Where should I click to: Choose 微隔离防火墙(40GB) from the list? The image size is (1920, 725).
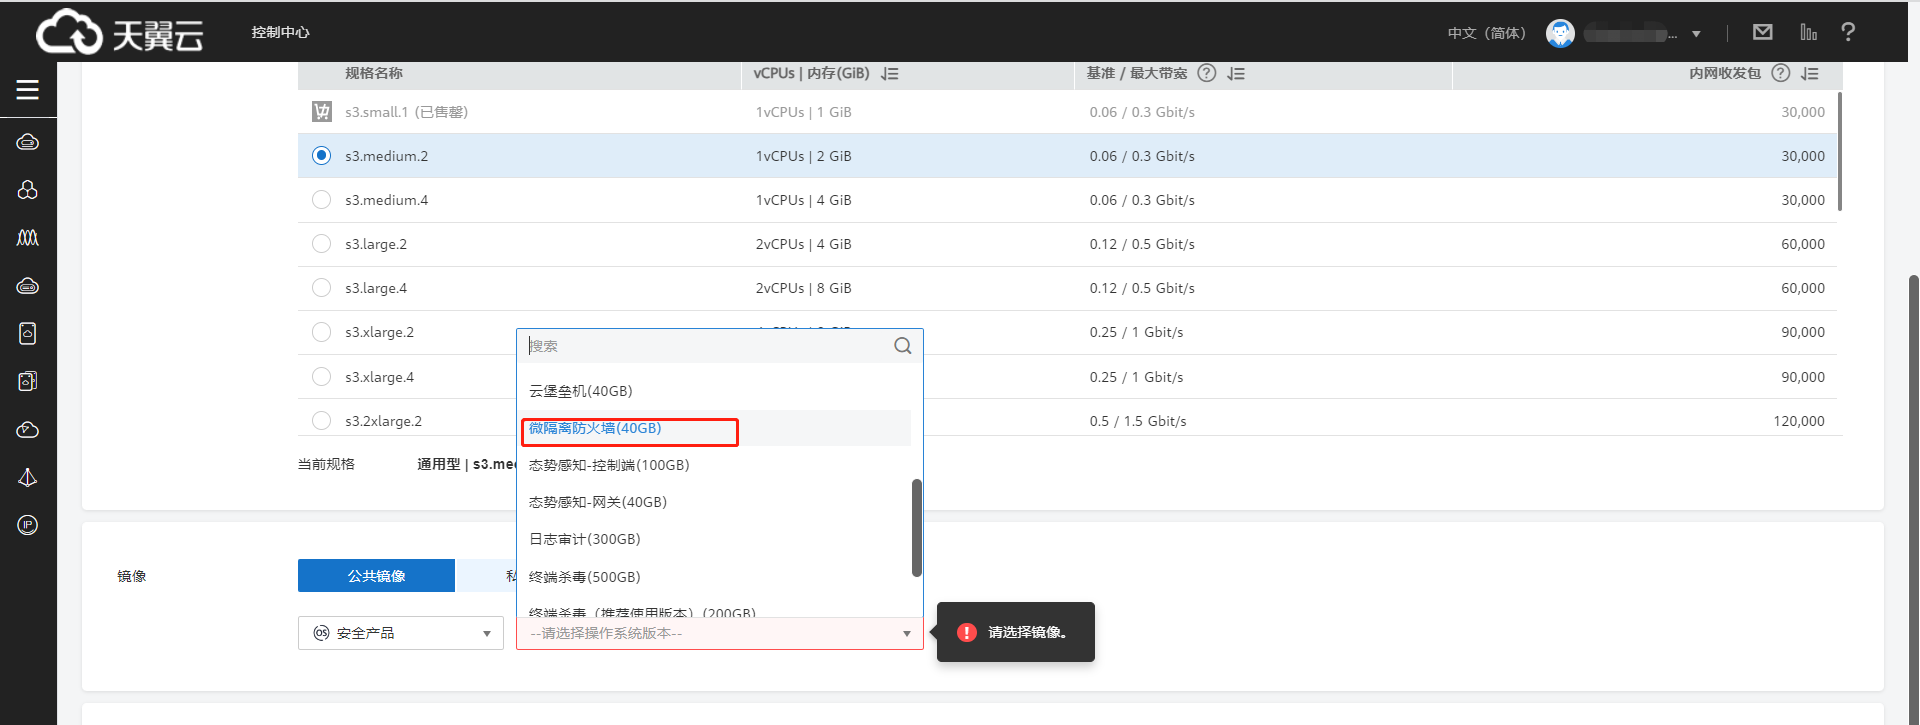pyautogui.click(x=595, y=429)
